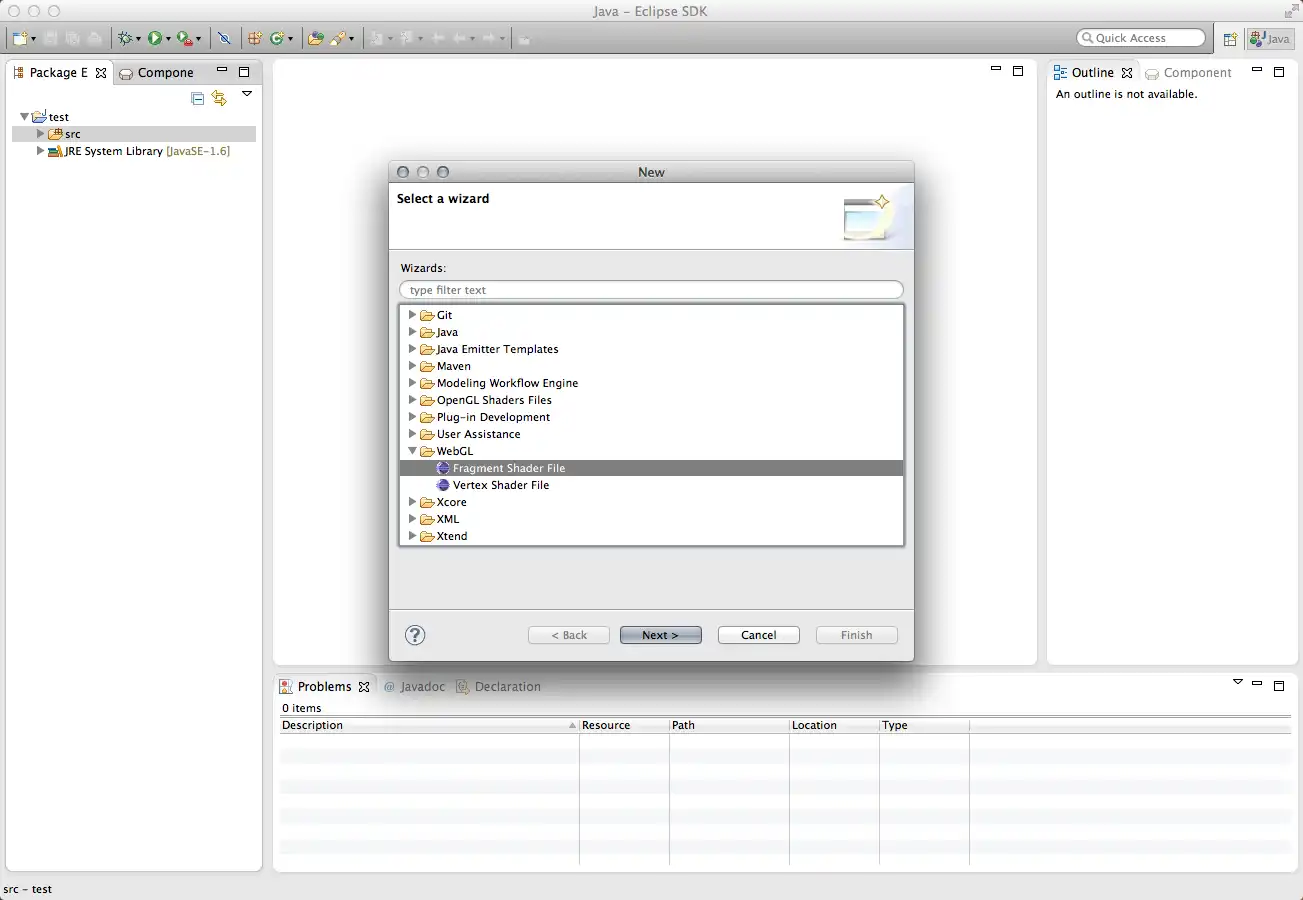
Task: Open the Javadoc tab
Action: coord(415,686)
